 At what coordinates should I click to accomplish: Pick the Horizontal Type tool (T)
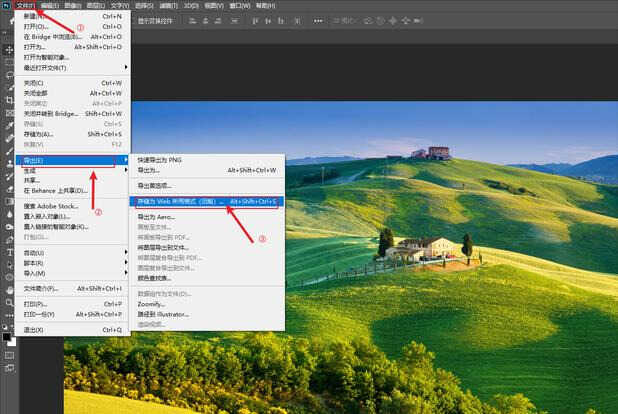coord(9,252)
